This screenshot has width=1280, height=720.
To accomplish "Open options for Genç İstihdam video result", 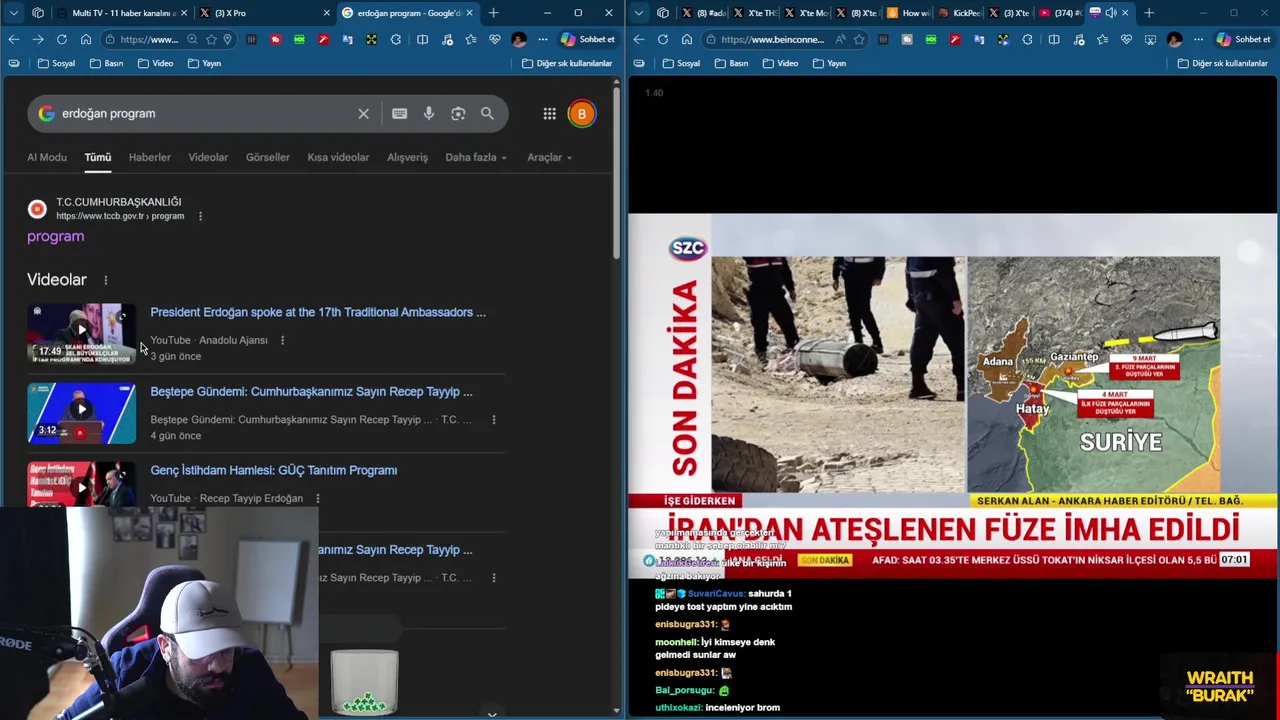I will click(318, 498).
